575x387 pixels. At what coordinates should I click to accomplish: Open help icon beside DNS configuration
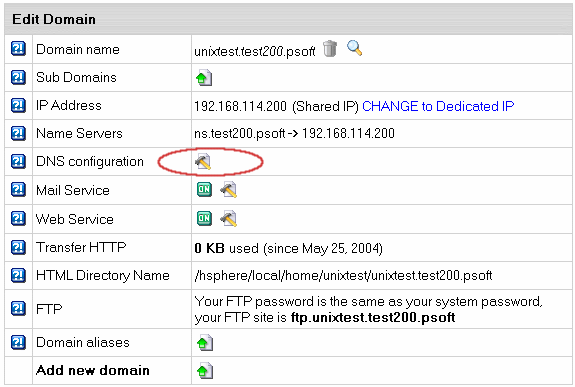click(x=18, y=161)
